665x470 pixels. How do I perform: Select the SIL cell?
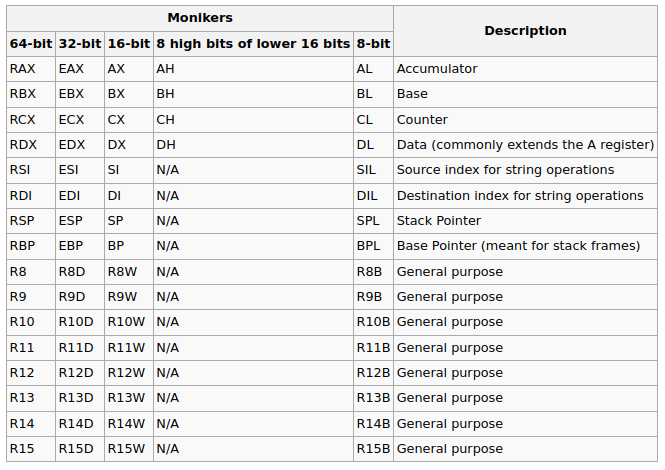(x=373, y=170)
